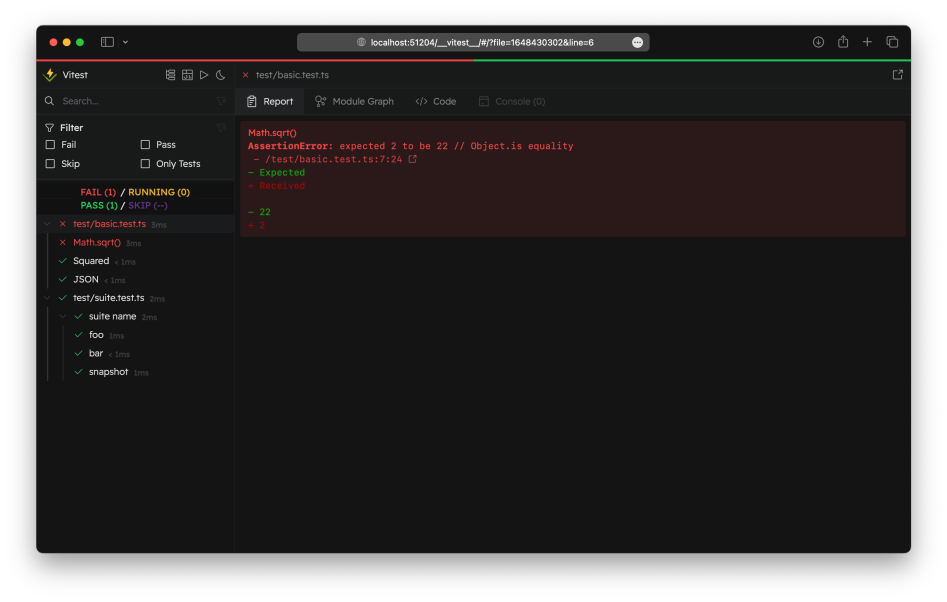Screen dimensions: 947x602
Task: Open the Safari sidebar dropdown chevron
Action: [126, 42]
